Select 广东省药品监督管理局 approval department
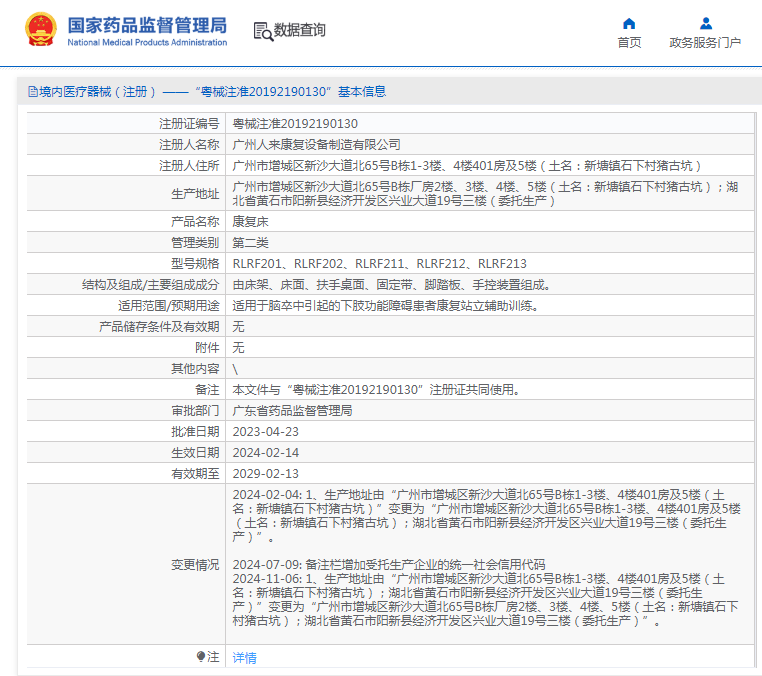This screenshot has height=676, width=762. coord(292,411)
